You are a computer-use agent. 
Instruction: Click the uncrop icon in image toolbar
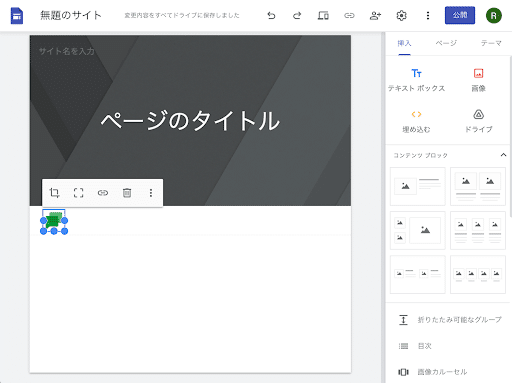(78, 193)
